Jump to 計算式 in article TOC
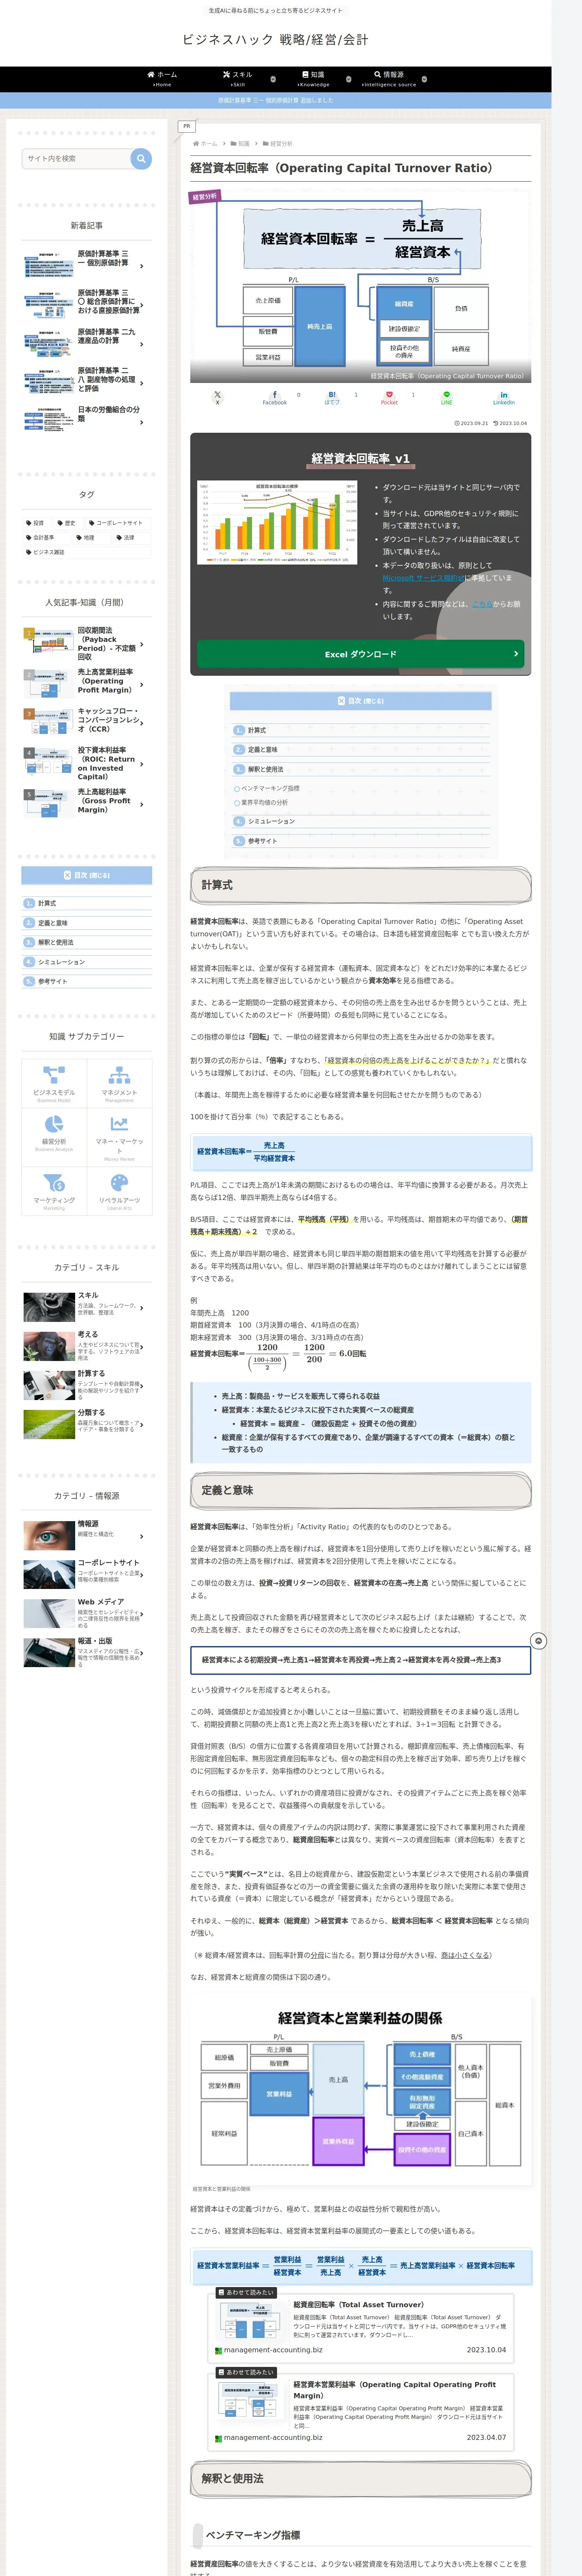Image resolution: width=582 pixels, height=2576 pixels. coord(257,730)
